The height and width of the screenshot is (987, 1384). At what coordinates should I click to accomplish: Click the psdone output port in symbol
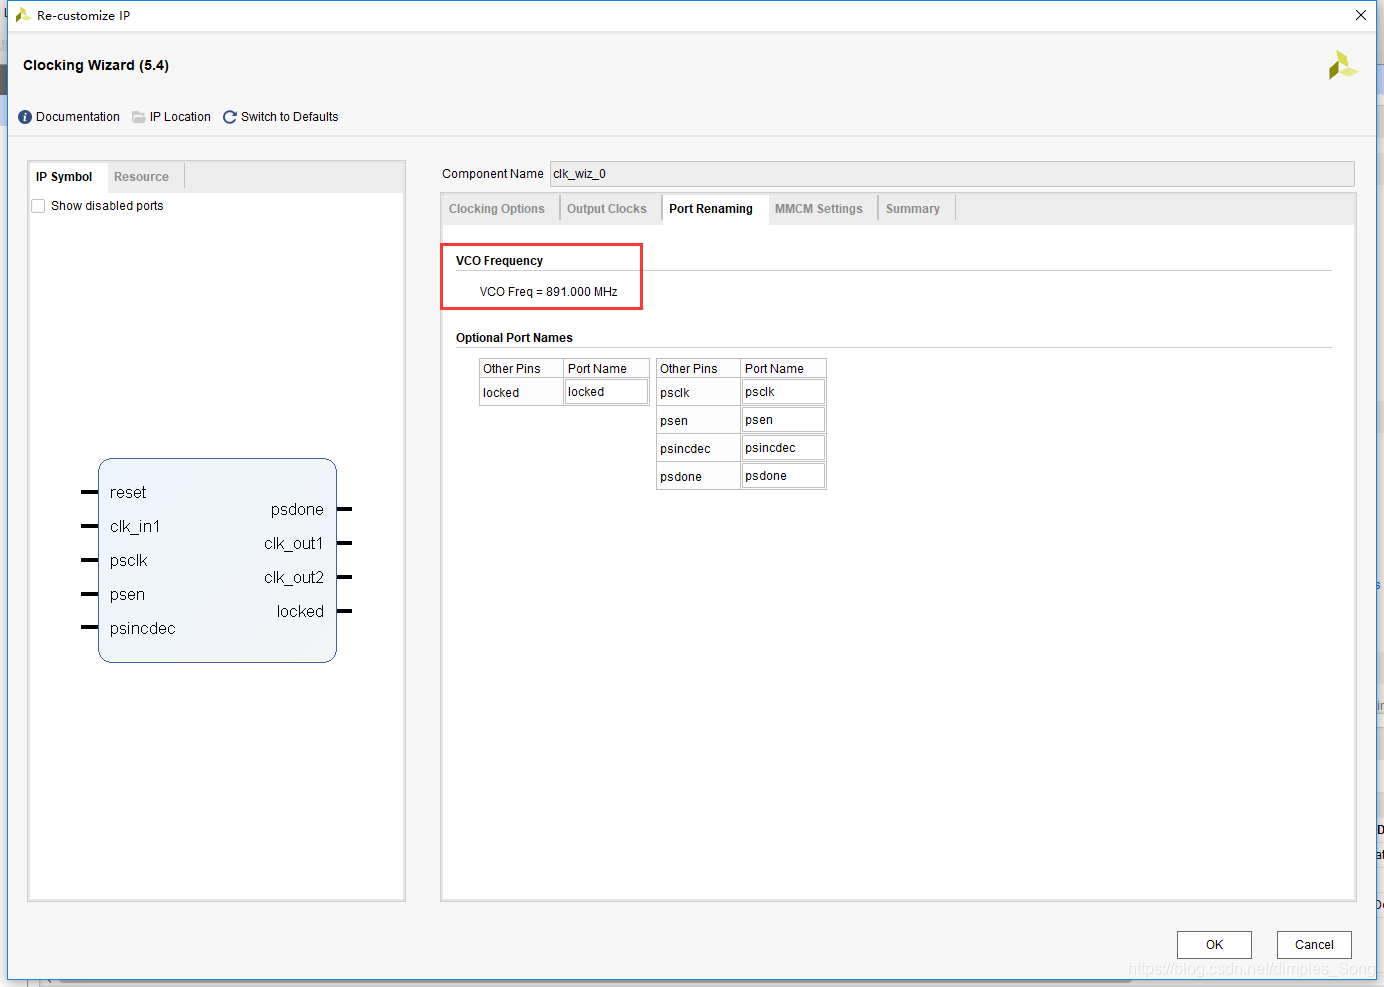coord(297,510)
